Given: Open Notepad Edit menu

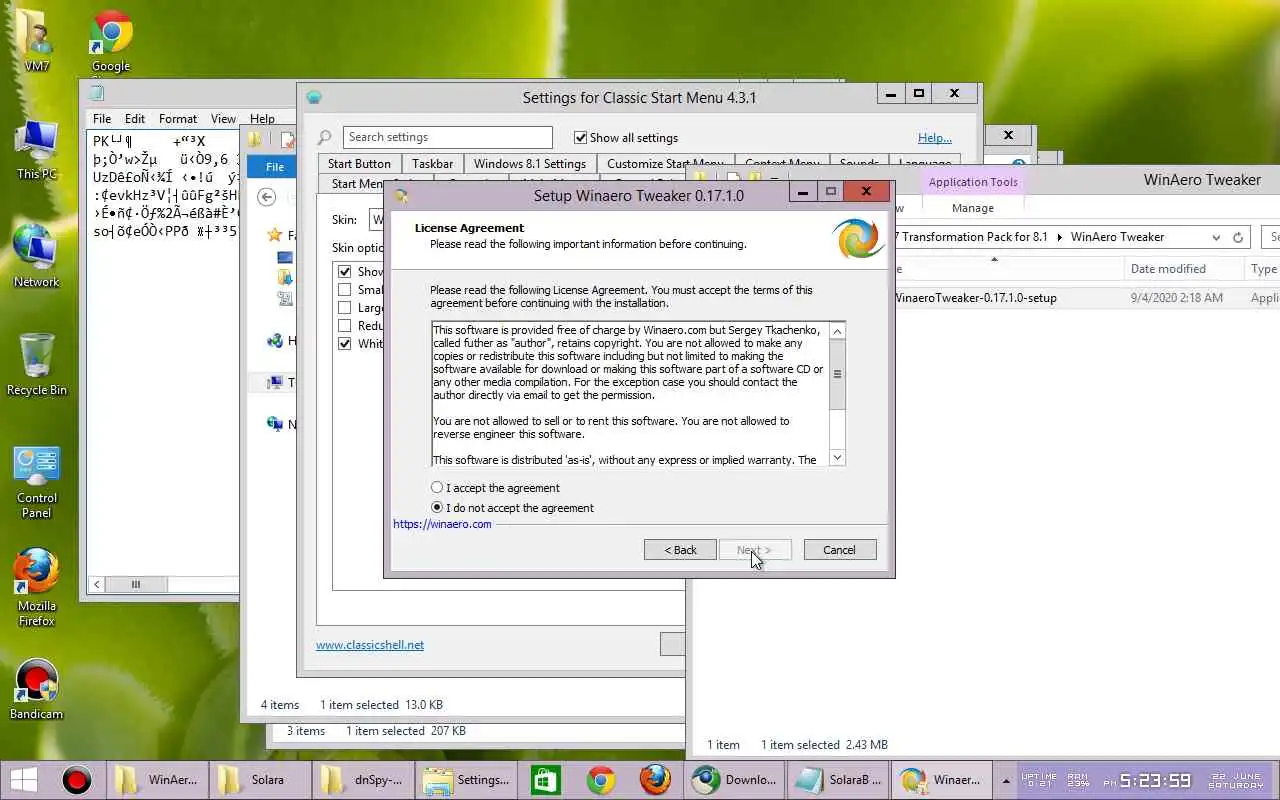Looking at the screenshot, I should (x=135, y=119).
